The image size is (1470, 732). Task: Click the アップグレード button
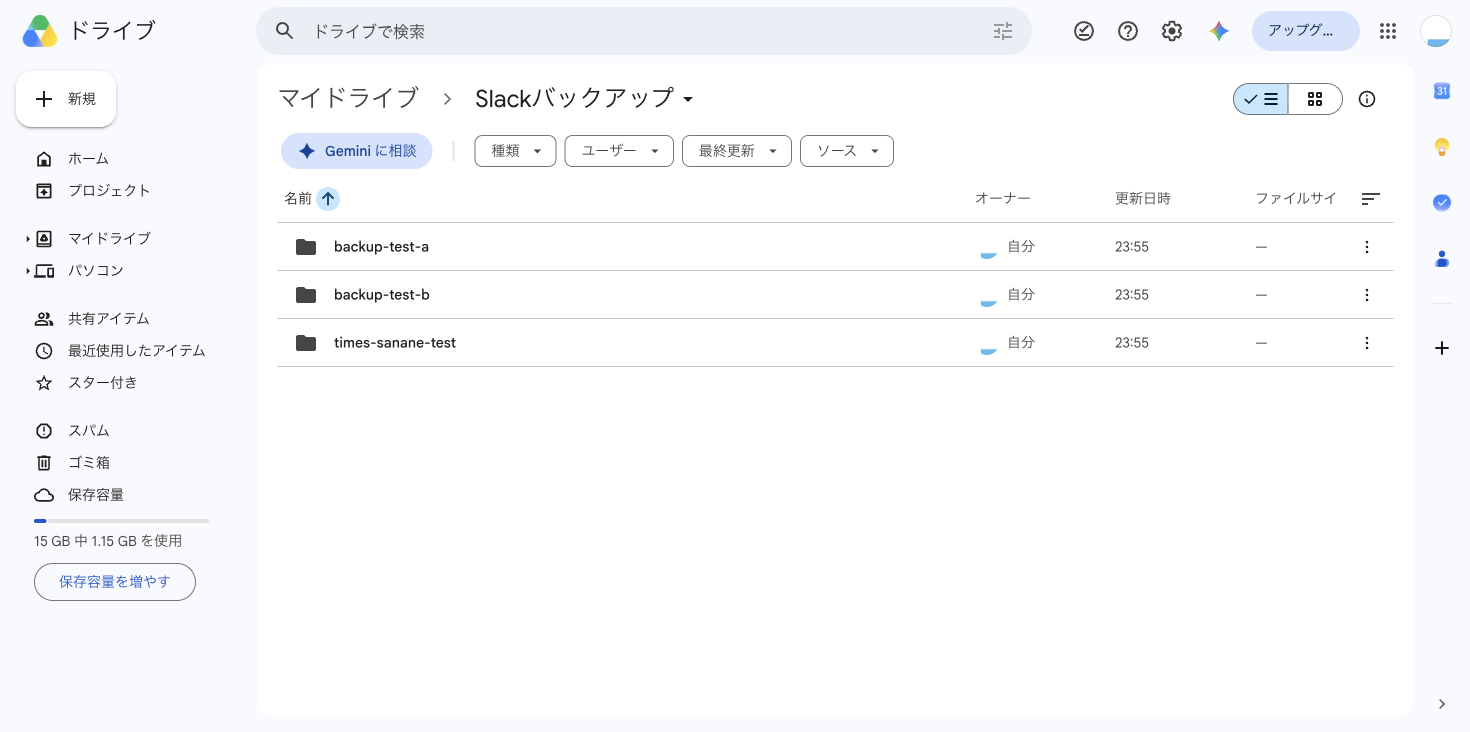coord(1305,31)
